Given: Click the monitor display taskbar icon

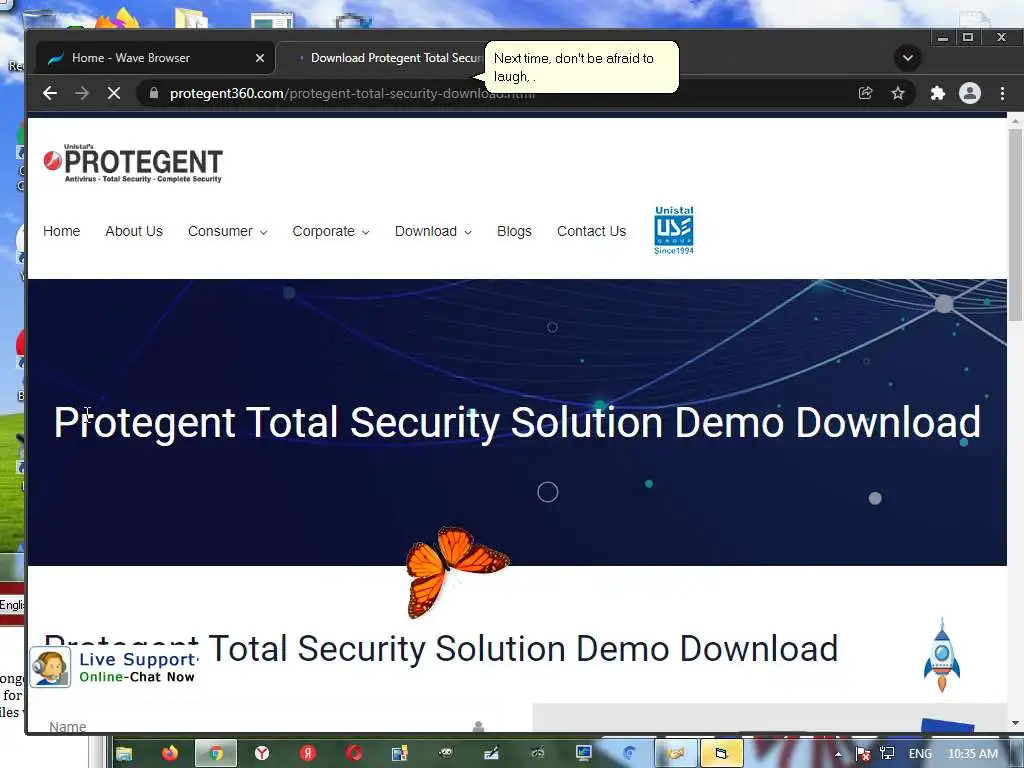Looking at the screenshot, I should (583, 754).
